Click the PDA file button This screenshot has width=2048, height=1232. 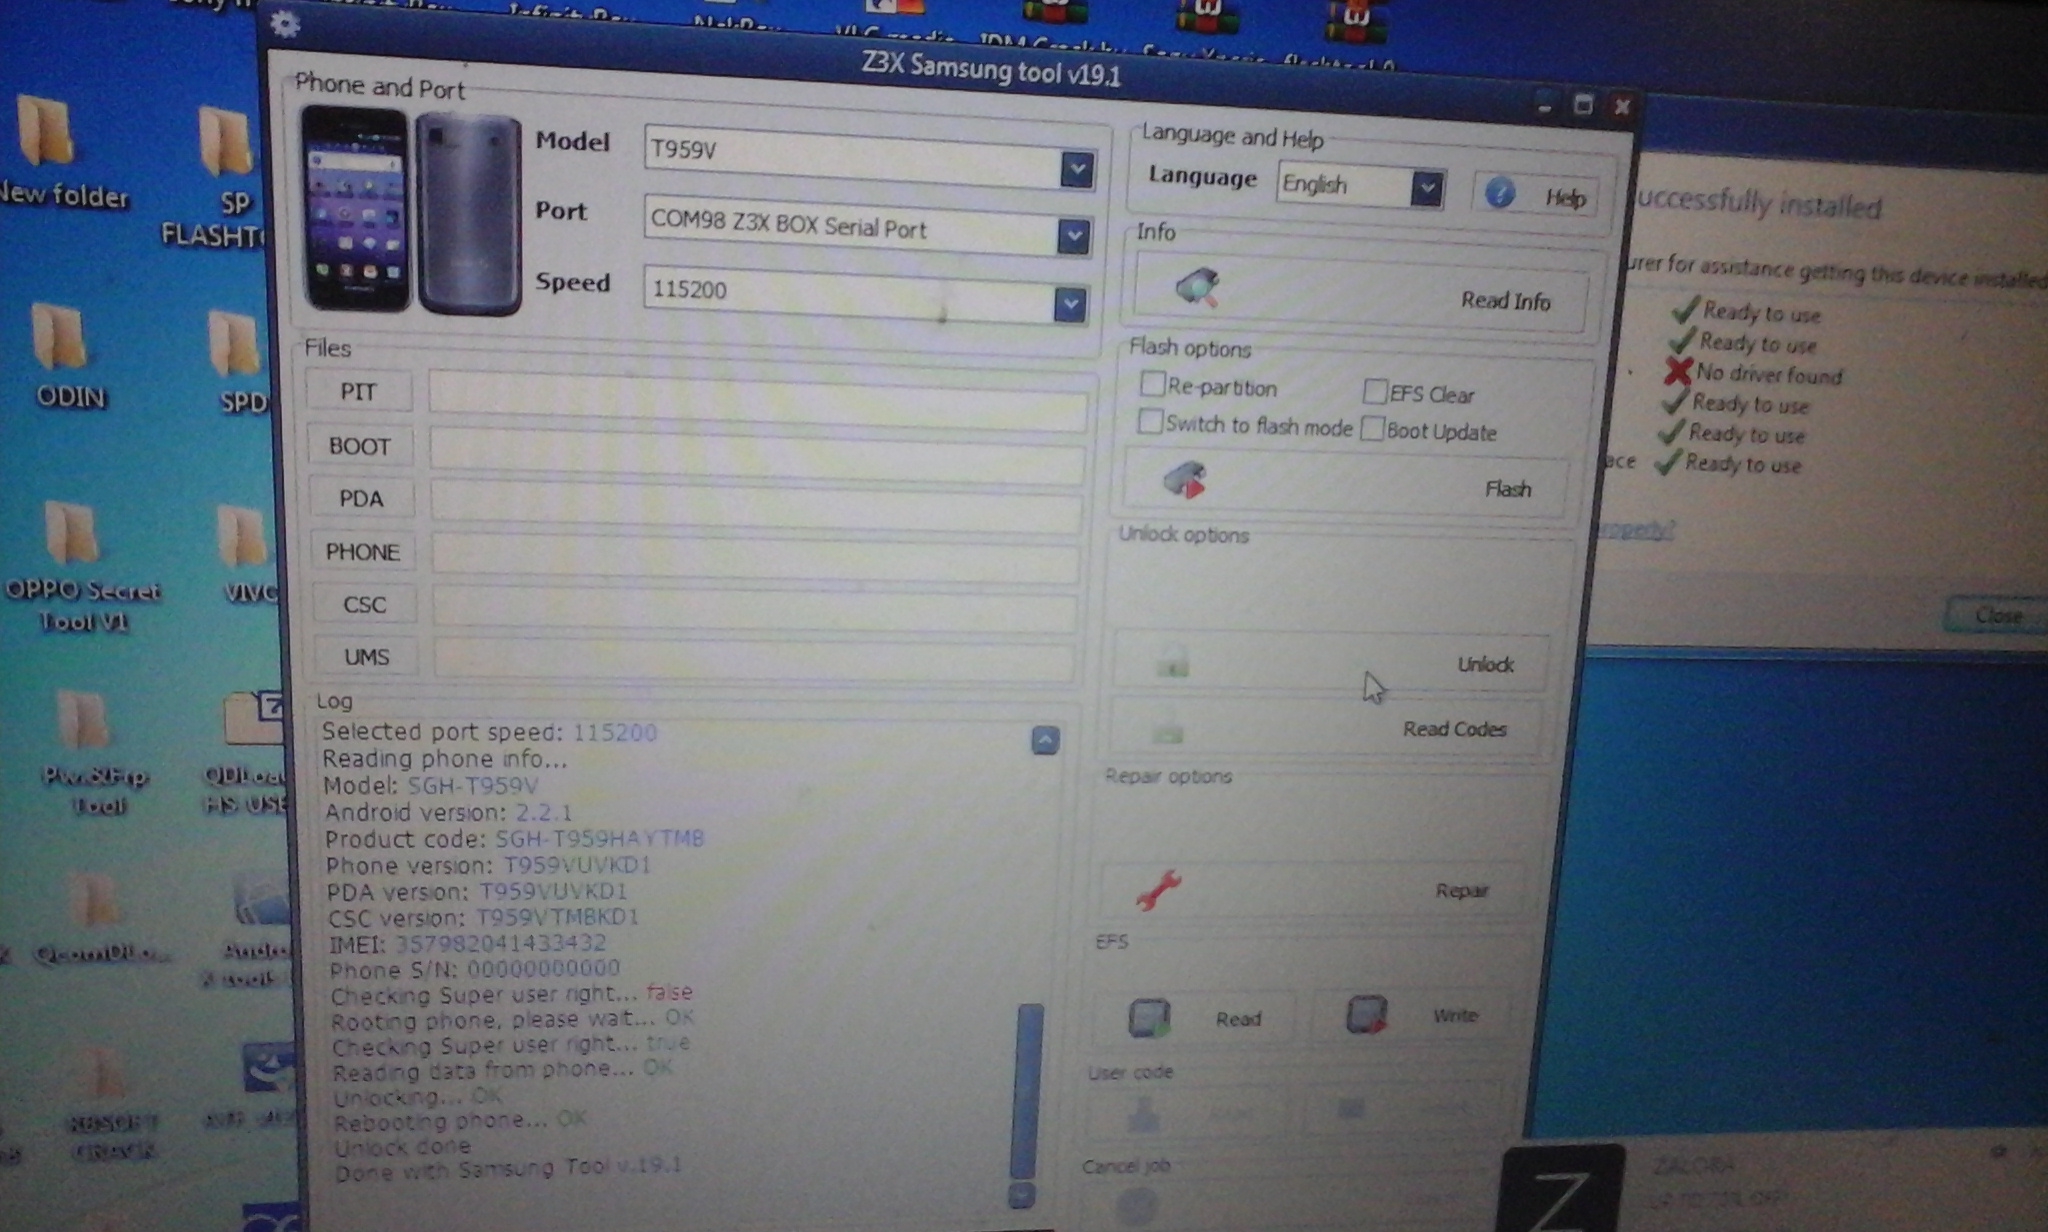[361, 498]
